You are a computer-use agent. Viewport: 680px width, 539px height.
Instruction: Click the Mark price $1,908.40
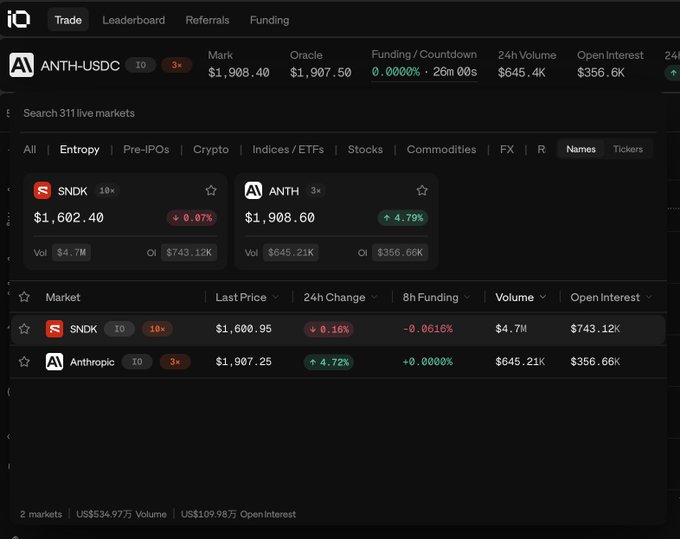pyautogui.click(x=239, y=73)
